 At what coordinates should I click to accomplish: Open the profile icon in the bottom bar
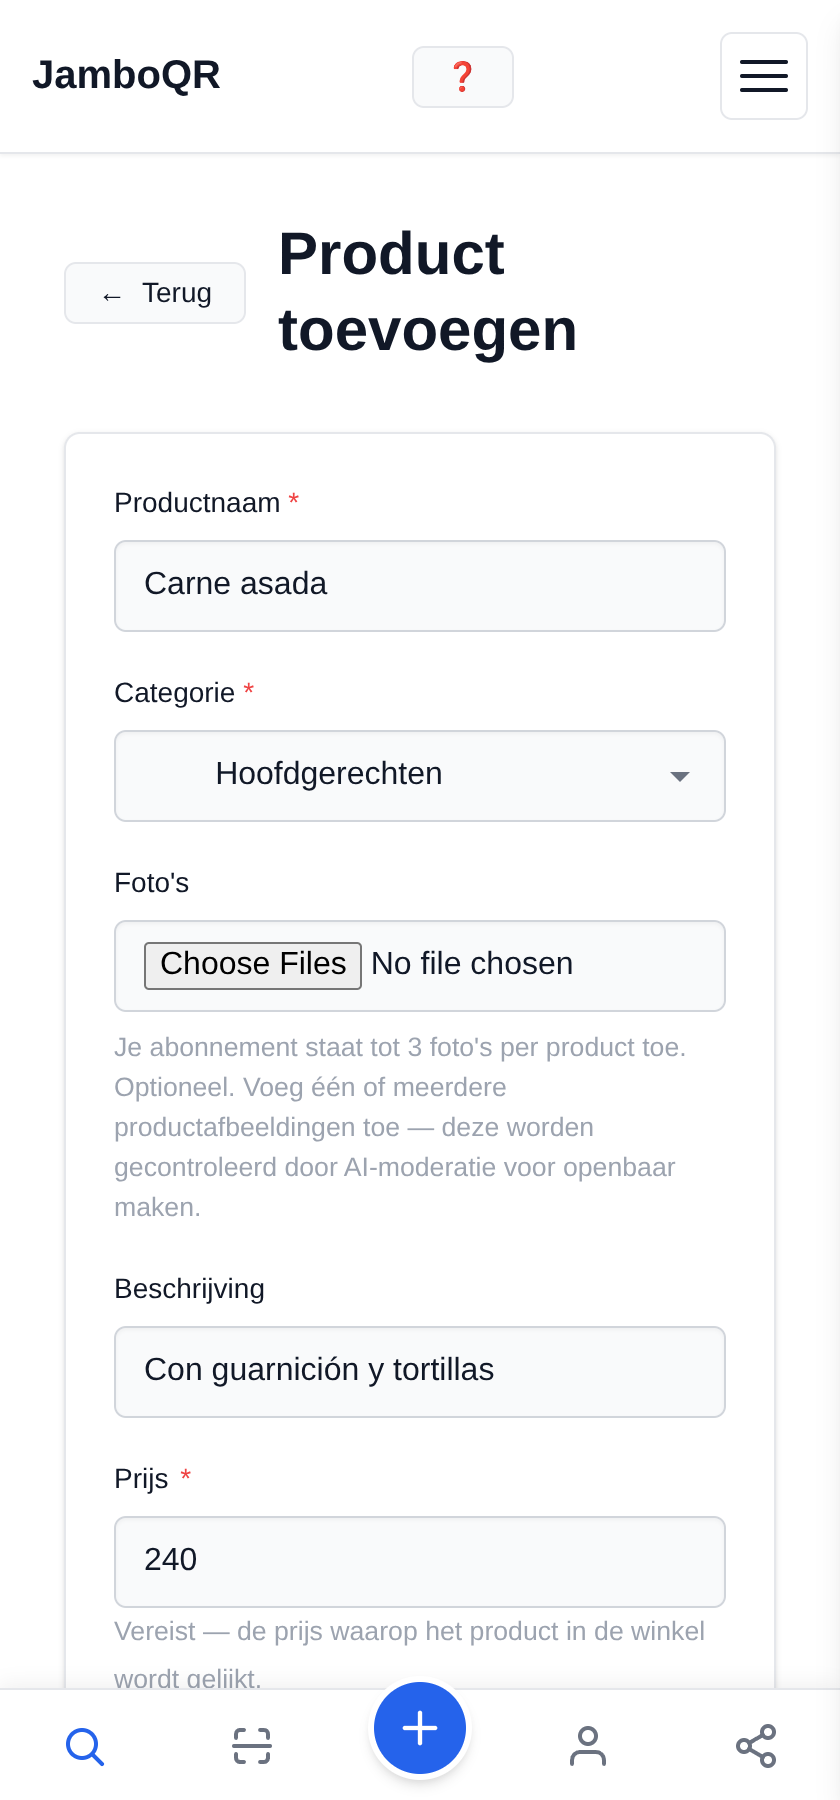[x=588, y=1746]
